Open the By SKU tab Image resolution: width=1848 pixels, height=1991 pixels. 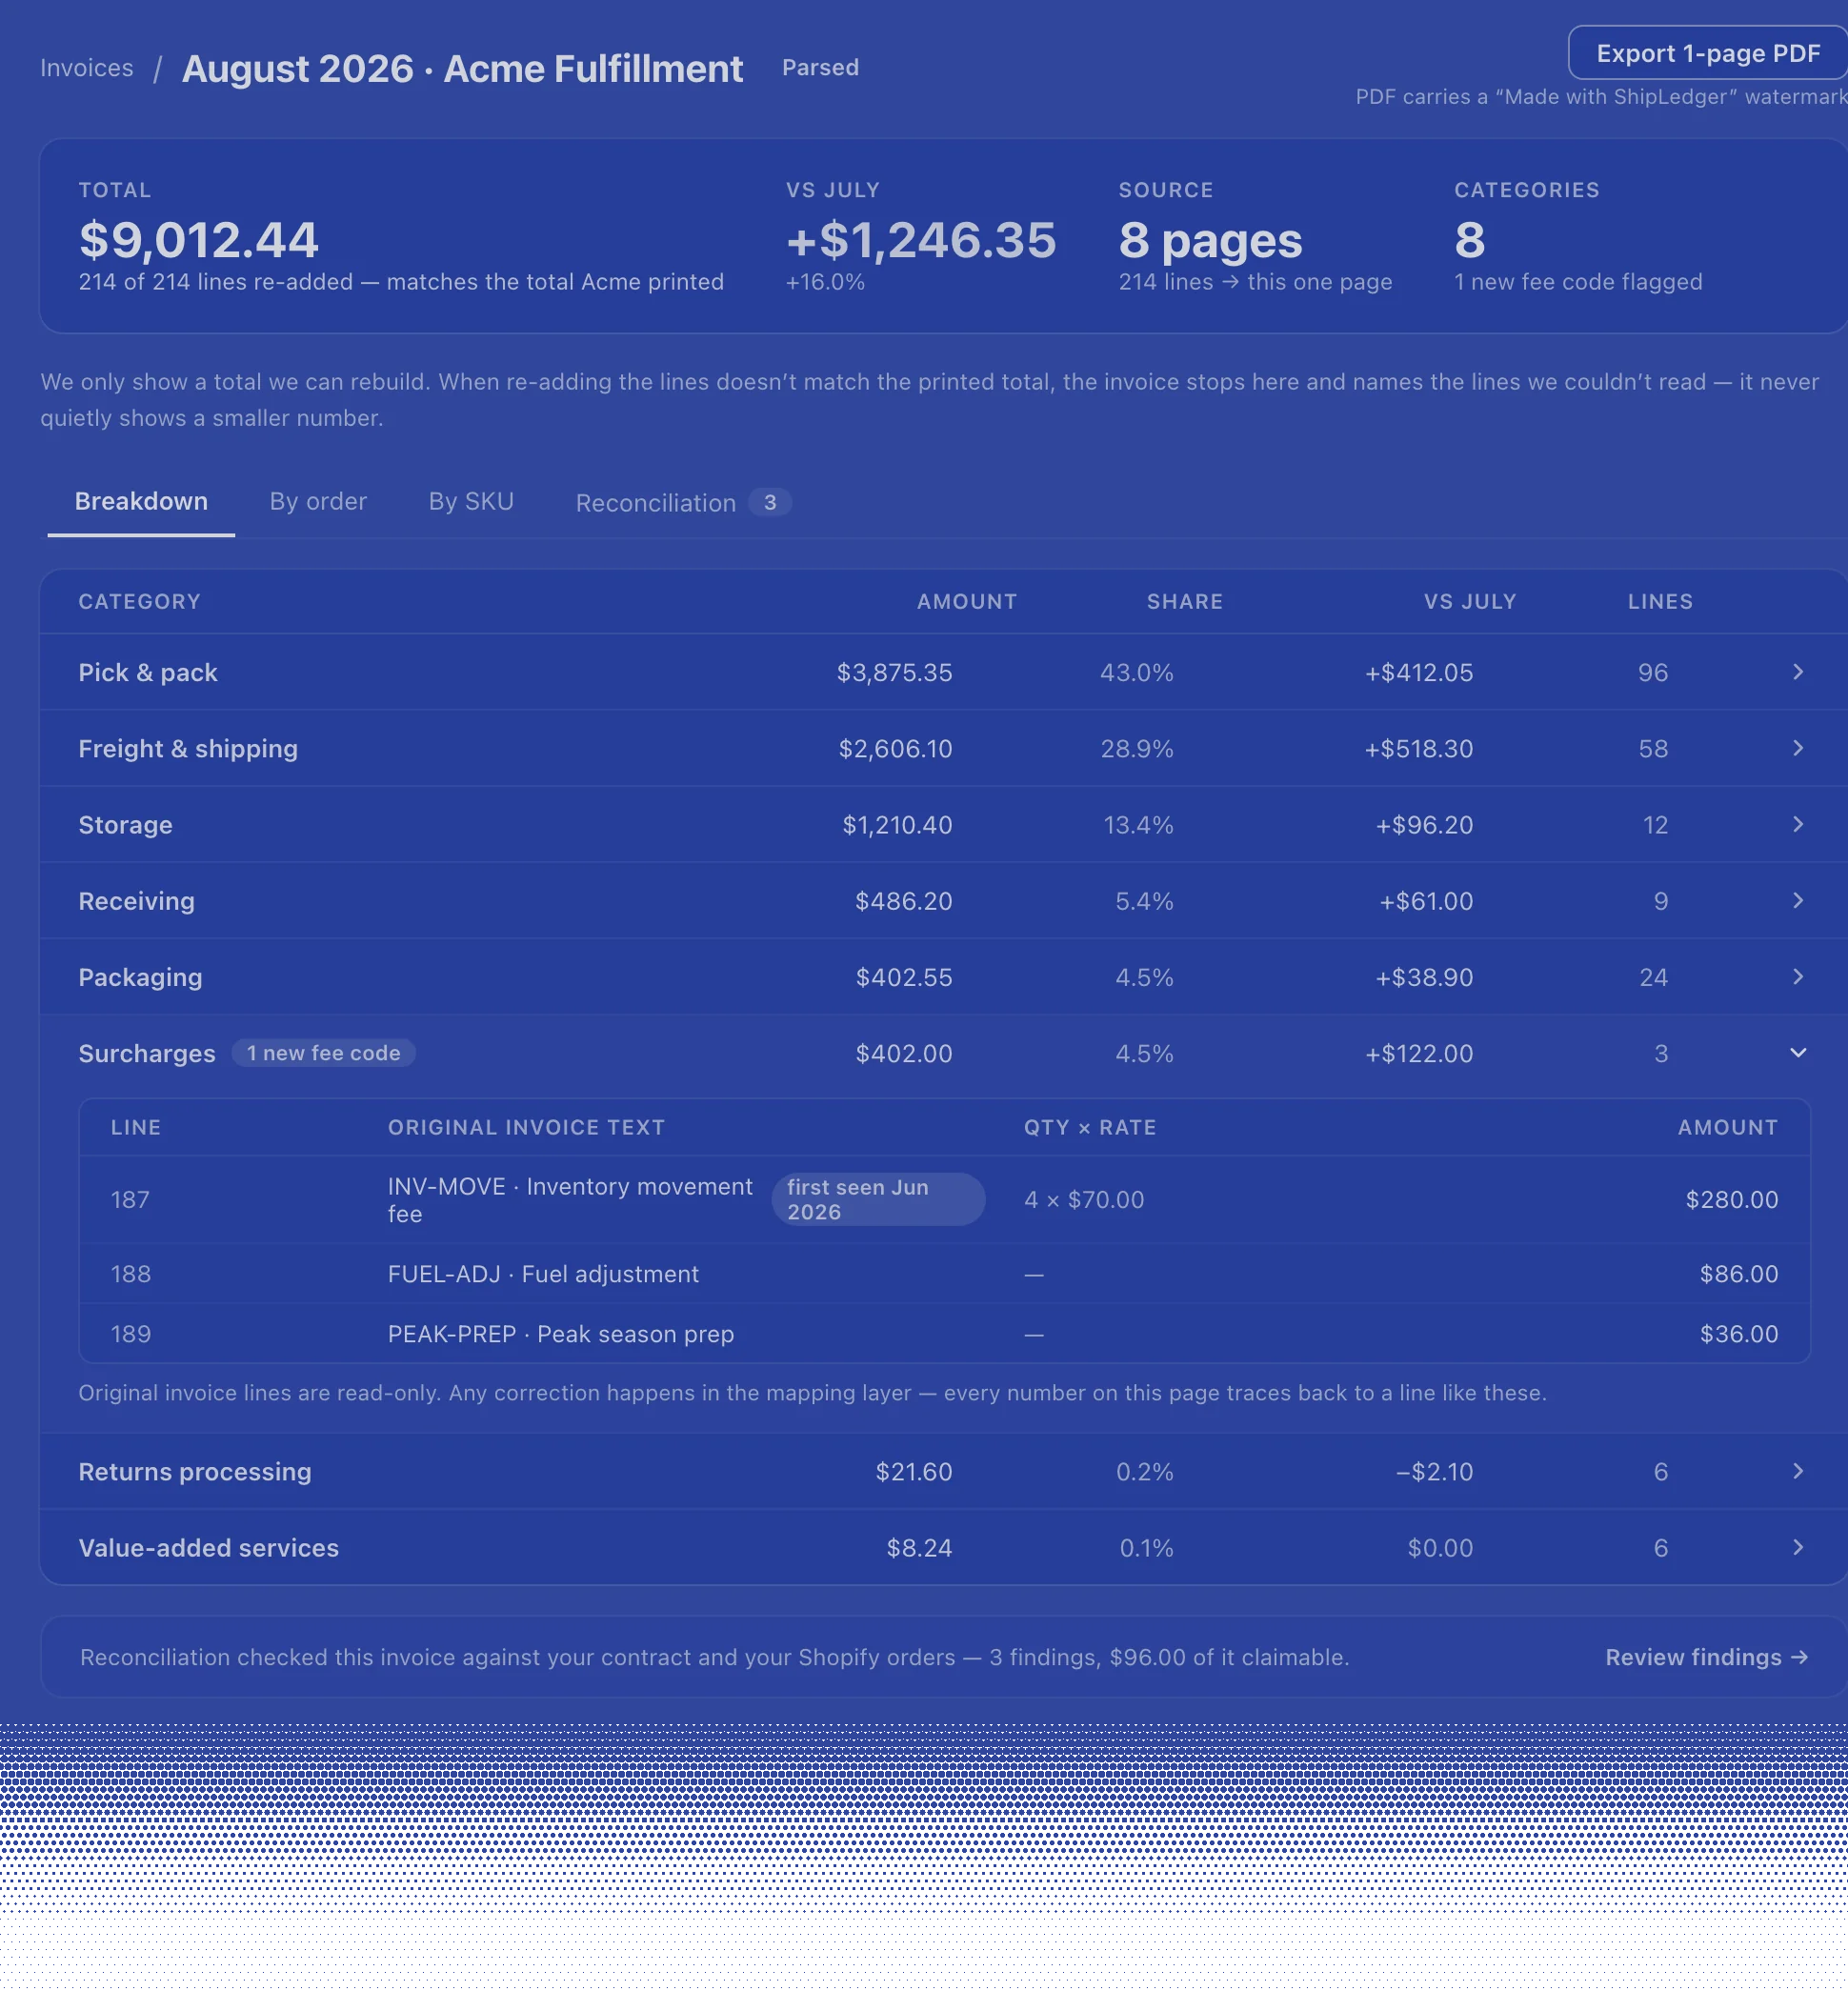pyautogui.click(x=471, y=501)
